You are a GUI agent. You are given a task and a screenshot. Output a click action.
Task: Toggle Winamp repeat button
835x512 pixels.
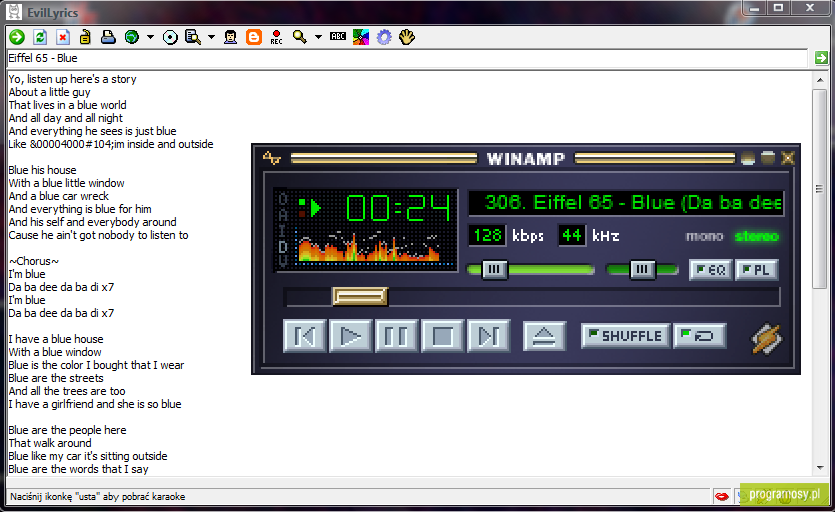tap(700, 336)
